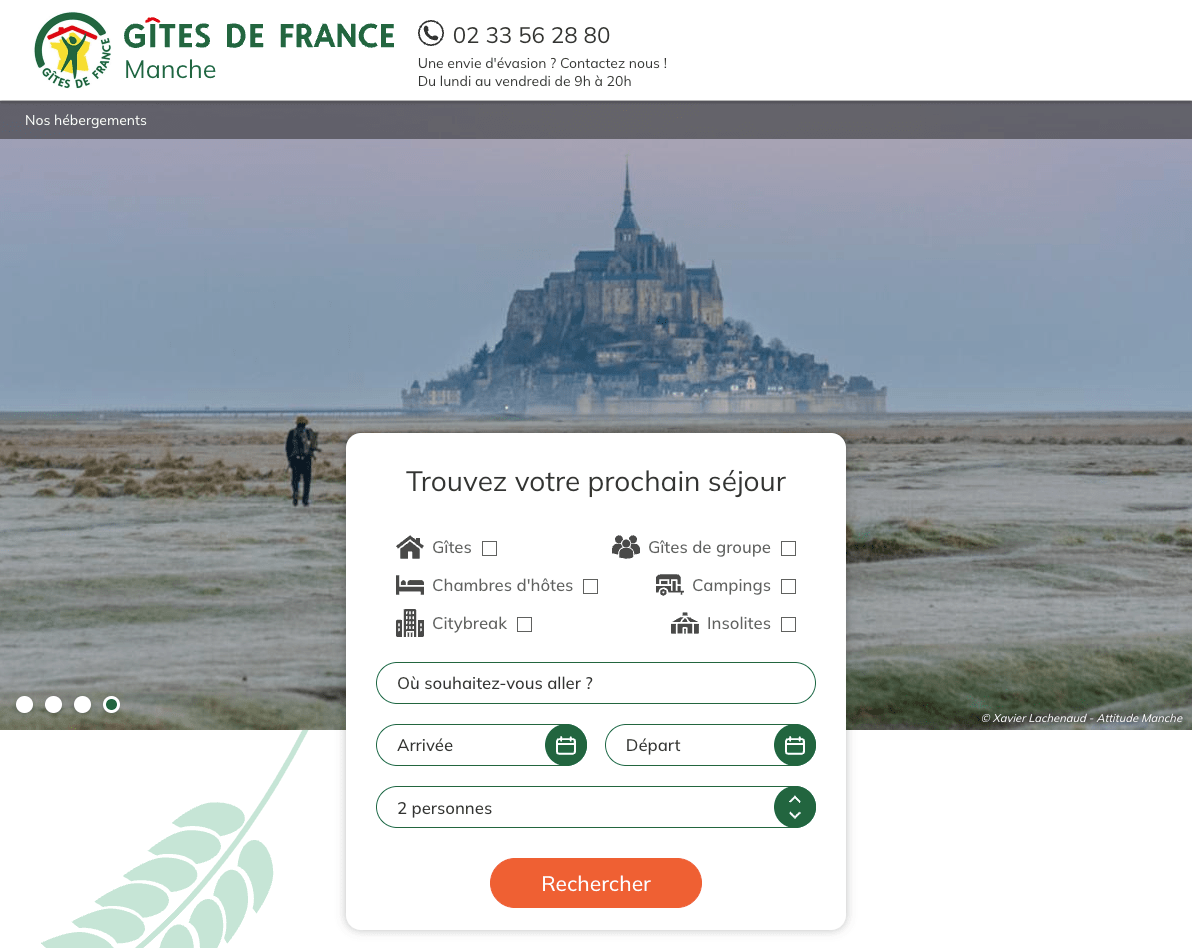Focus the Où souhaitez-vous aller field
This screenshot has width=1192, height=948.
tap(596, 683)
